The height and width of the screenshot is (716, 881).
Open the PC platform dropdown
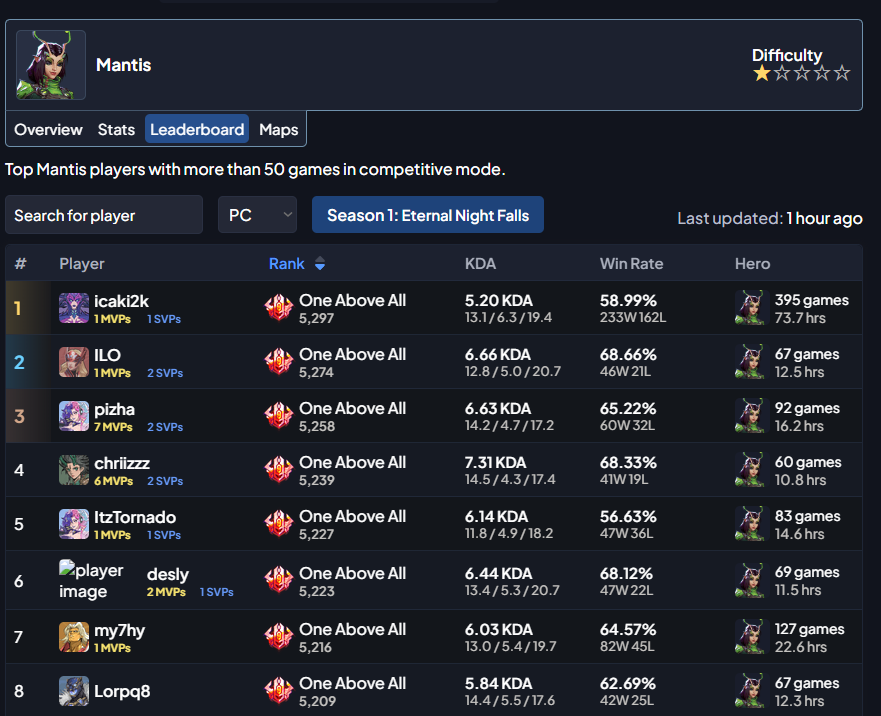pyautogui.click(x=257, y=215)
